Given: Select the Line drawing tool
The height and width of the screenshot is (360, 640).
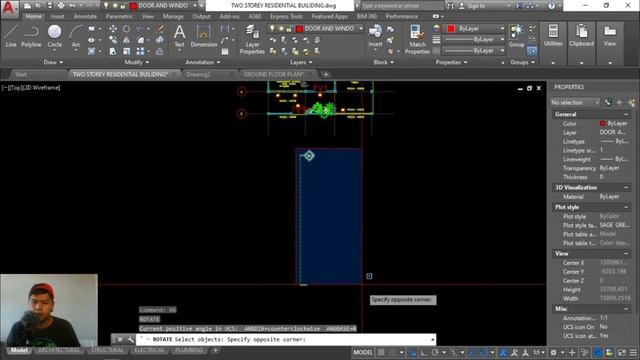Looking at the screenshot, I should pyautogui.click(x=11, y=36).
